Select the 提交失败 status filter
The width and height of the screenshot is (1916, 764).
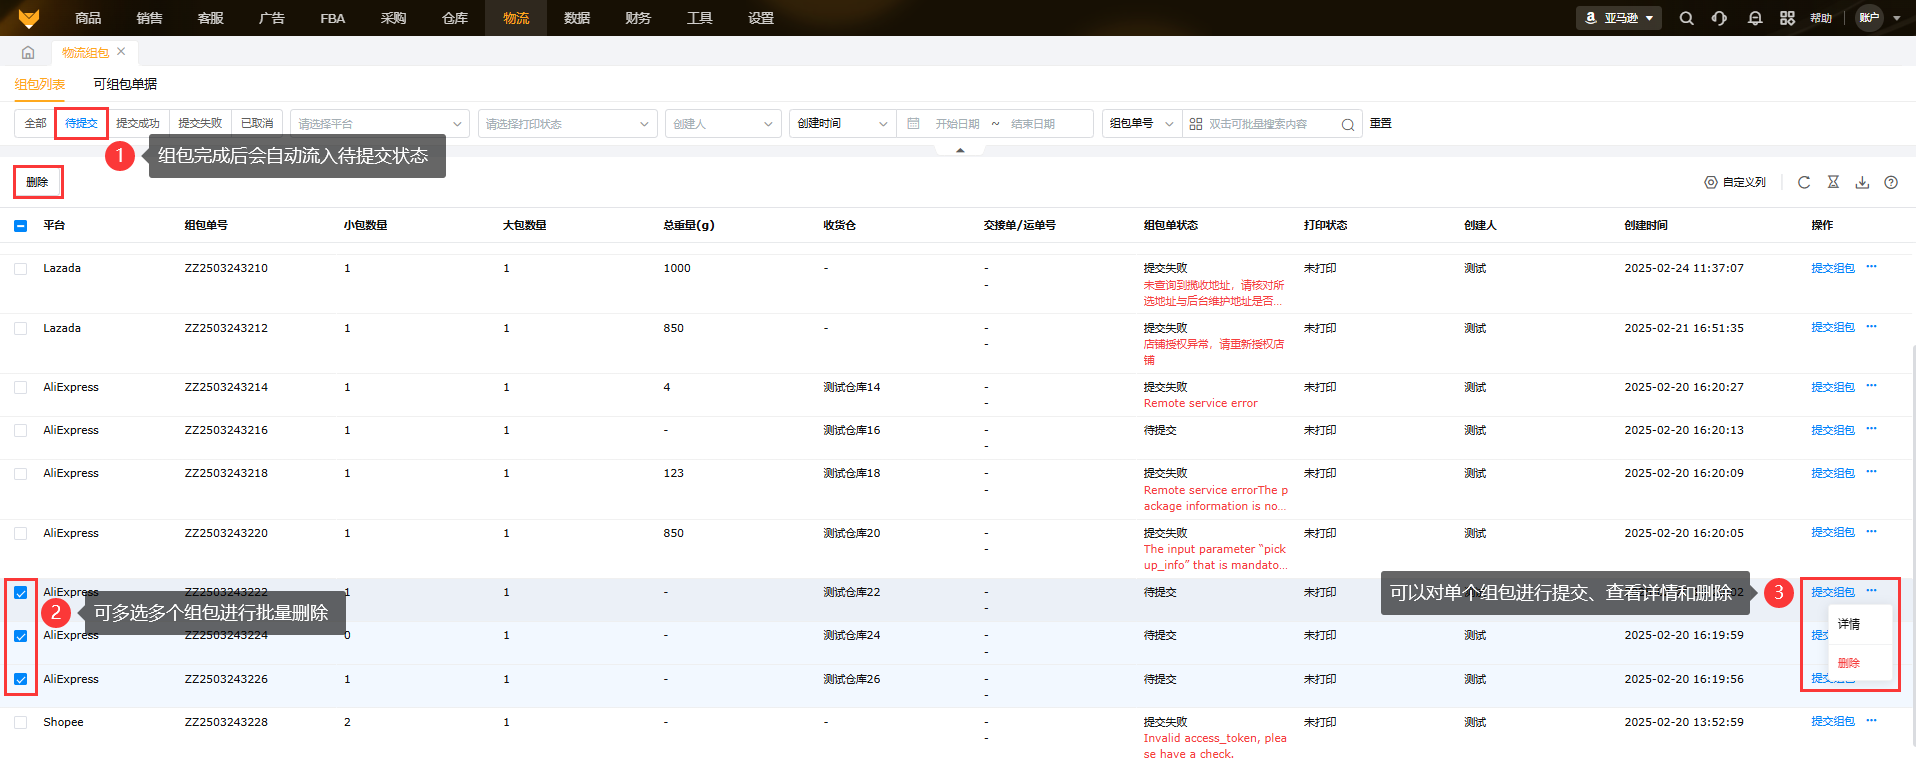coord(200,123)
